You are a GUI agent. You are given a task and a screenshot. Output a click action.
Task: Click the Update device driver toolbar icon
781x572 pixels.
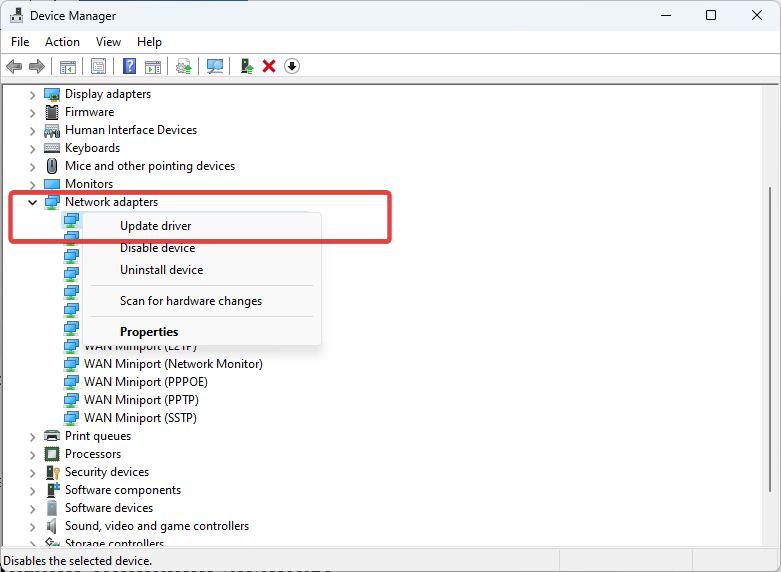184,66
